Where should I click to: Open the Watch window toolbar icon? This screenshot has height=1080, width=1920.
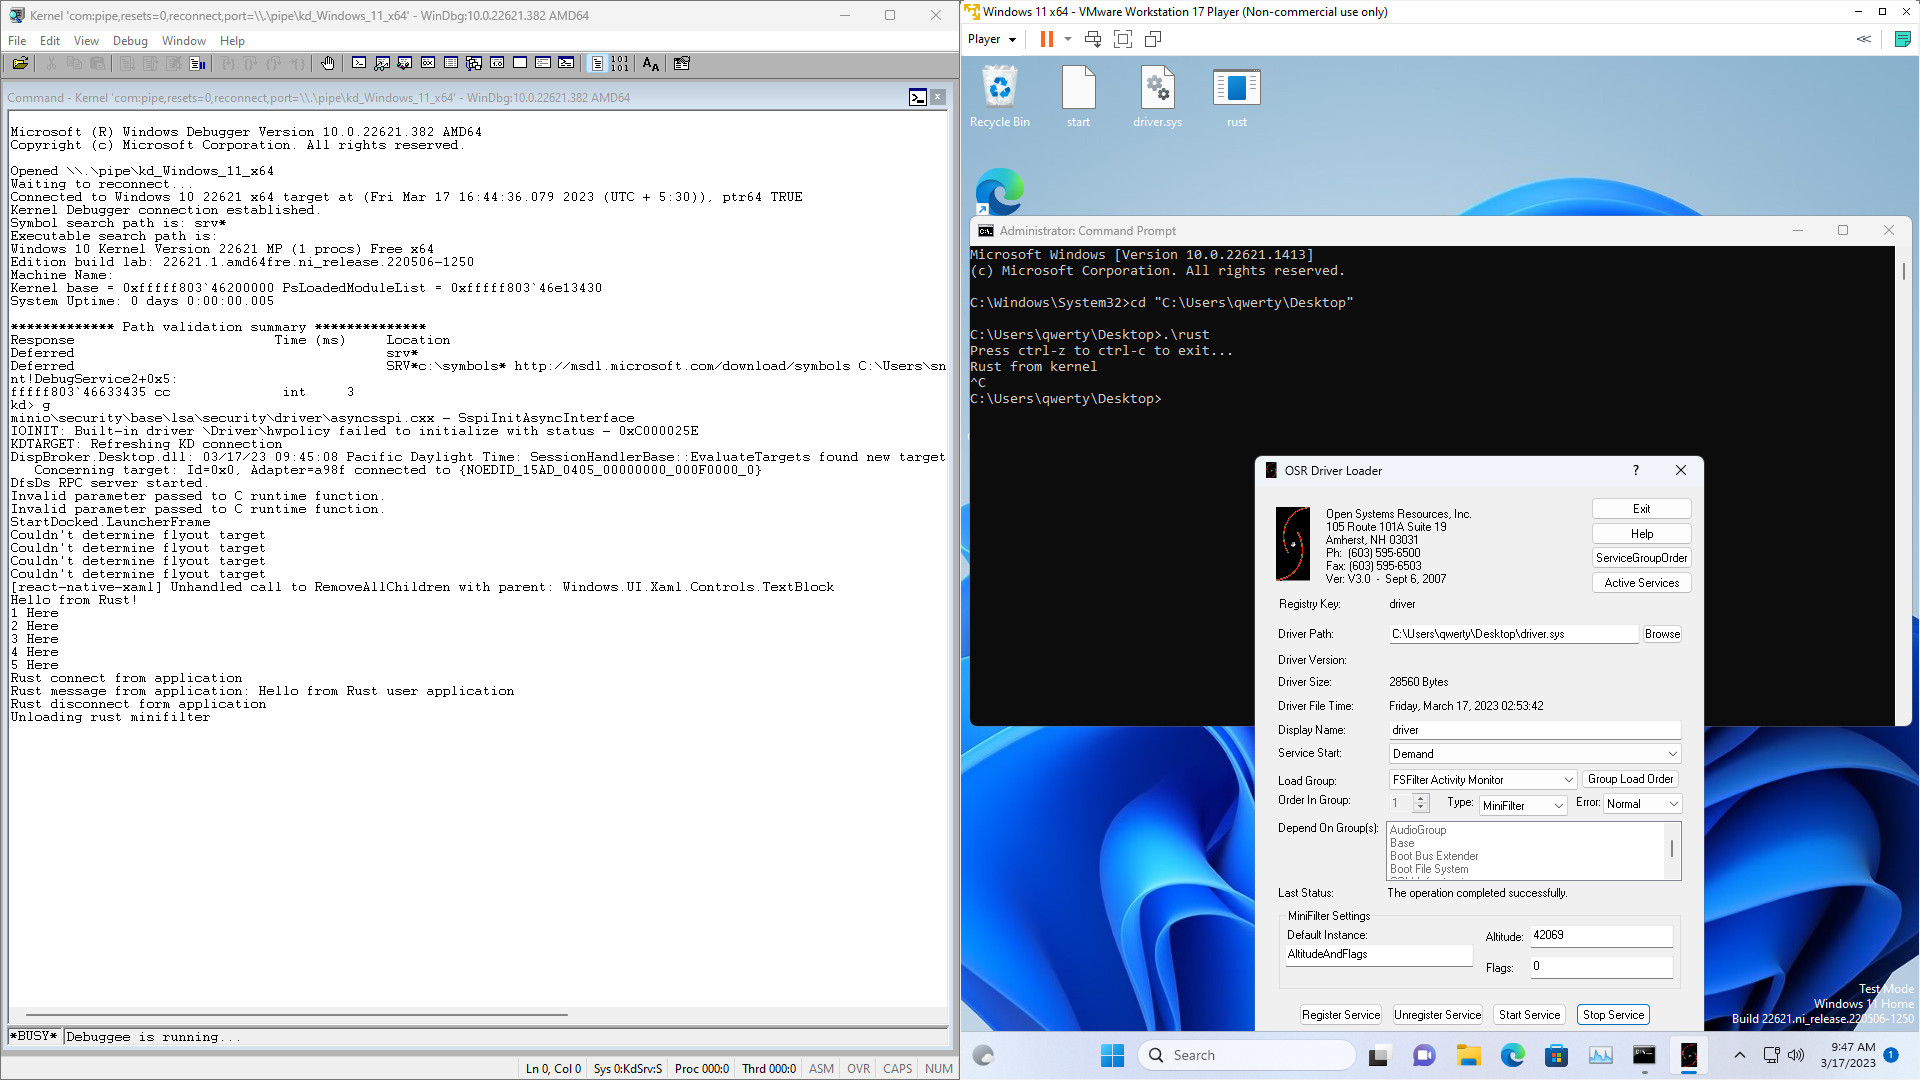(x=382, y=63)
